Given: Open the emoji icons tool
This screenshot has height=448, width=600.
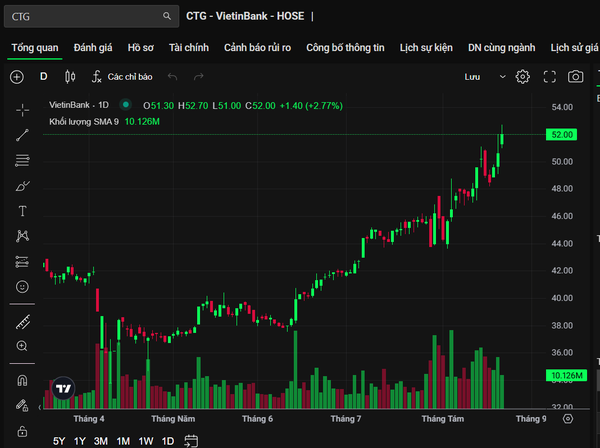Looking at the screenshot, I should tap(23, 287).
